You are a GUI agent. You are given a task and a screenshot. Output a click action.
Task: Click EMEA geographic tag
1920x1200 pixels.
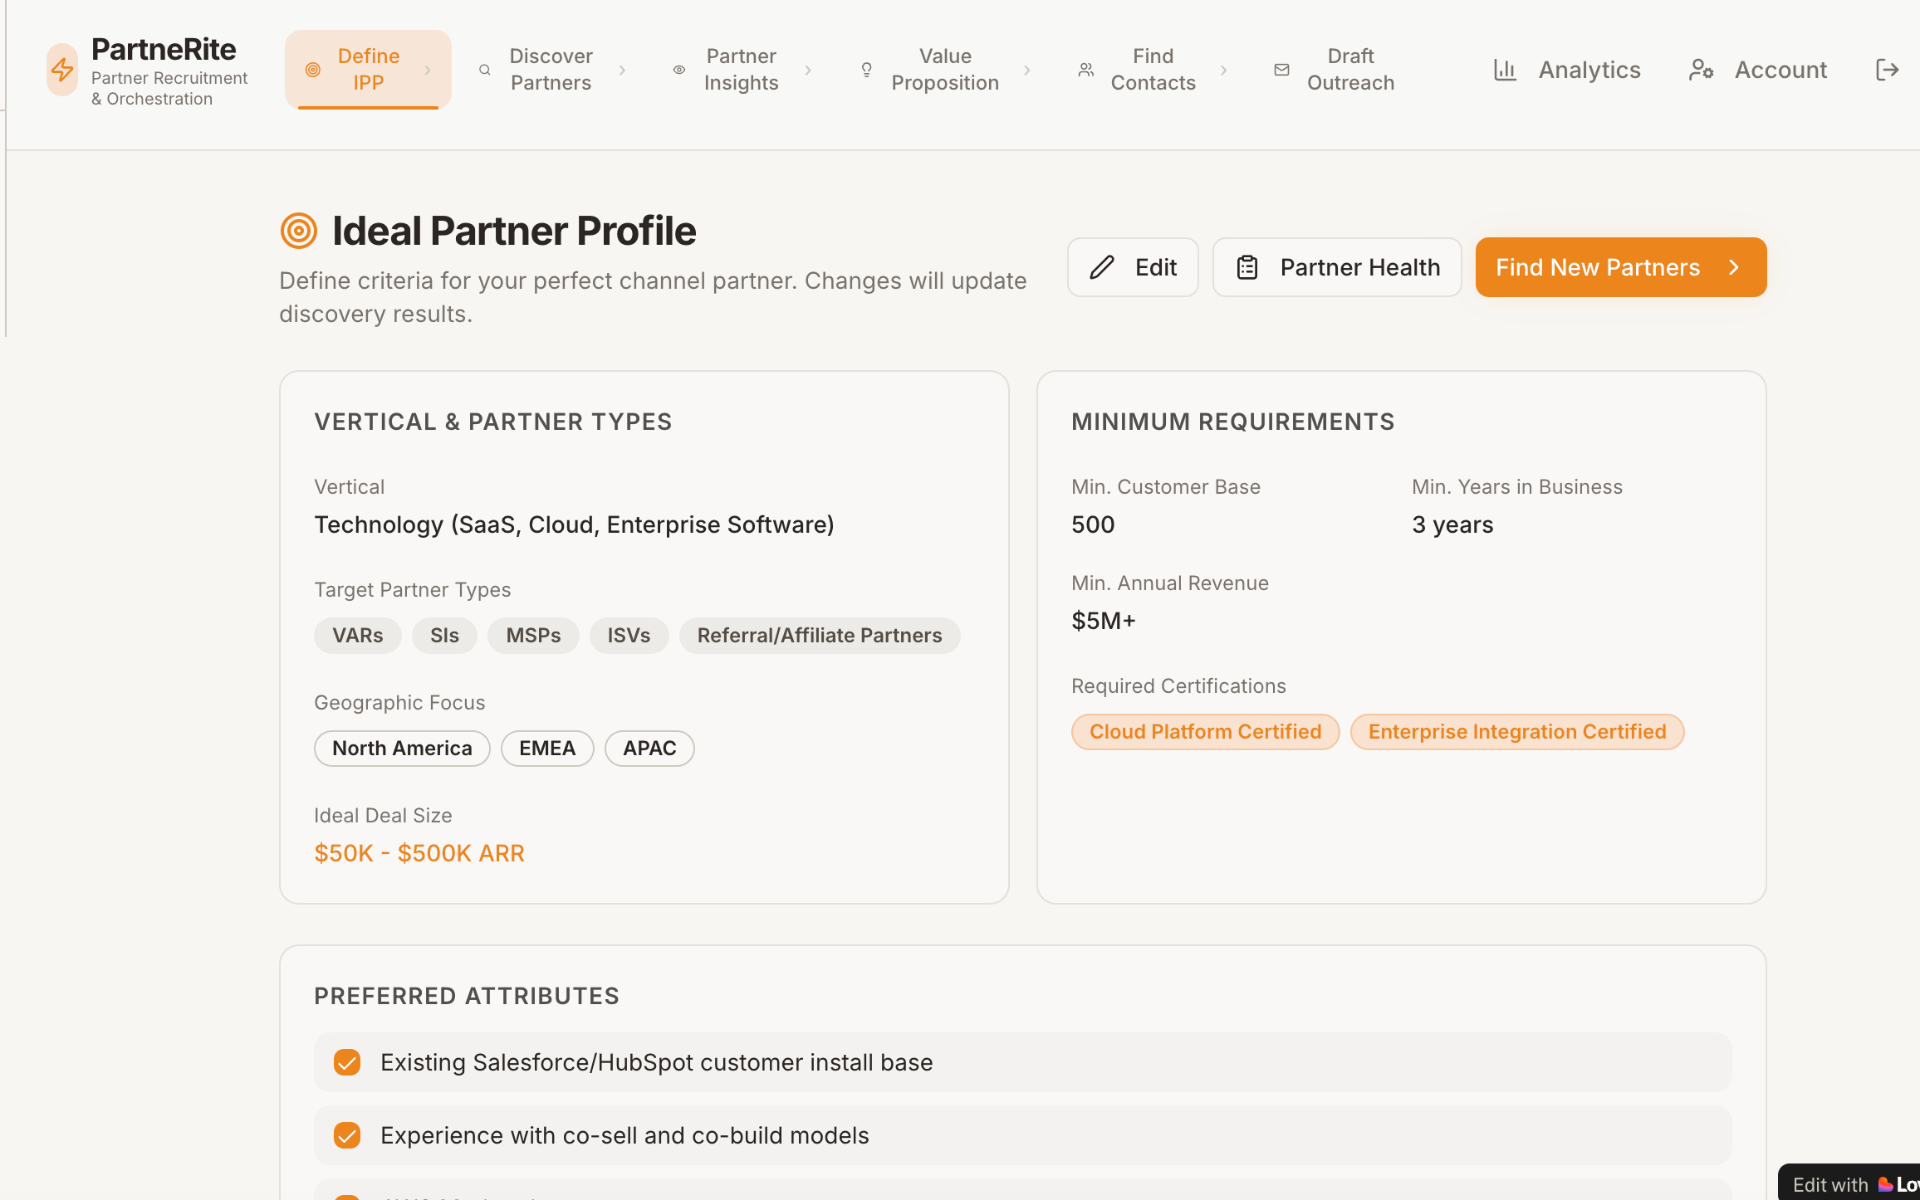(x=547, y=748)
